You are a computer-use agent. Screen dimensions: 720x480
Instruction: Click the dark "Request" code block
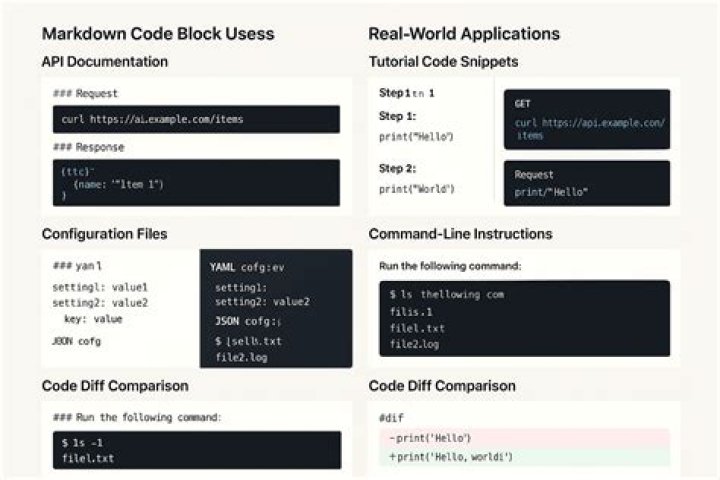pyautogui.click(x=587, y=182)
